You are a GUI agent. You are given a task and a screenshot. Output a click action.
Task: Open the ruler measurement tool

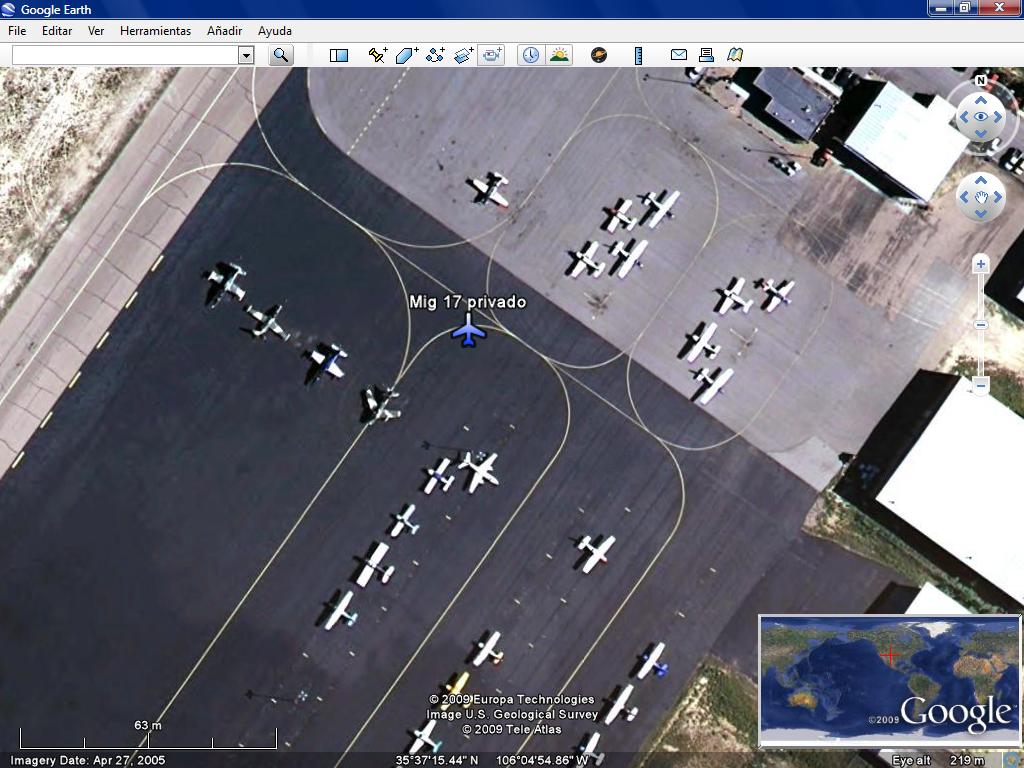click(638, 55)
